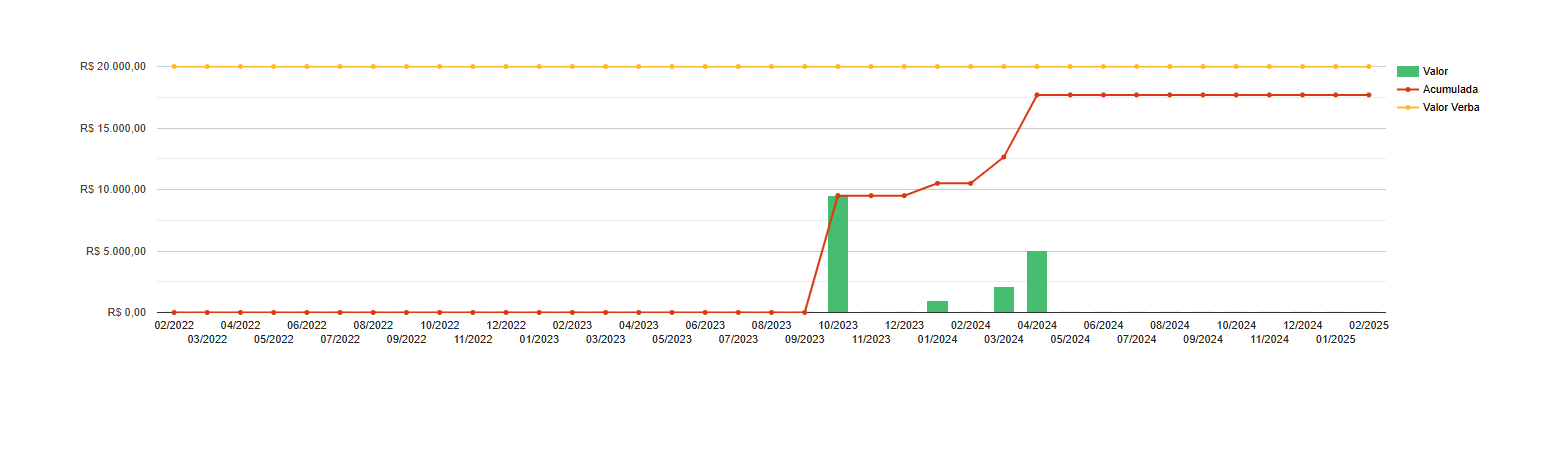Select the small green bar for 01/2024
Screen dimensions: 1550x449
pyautogui.click(x=937, y=306)
